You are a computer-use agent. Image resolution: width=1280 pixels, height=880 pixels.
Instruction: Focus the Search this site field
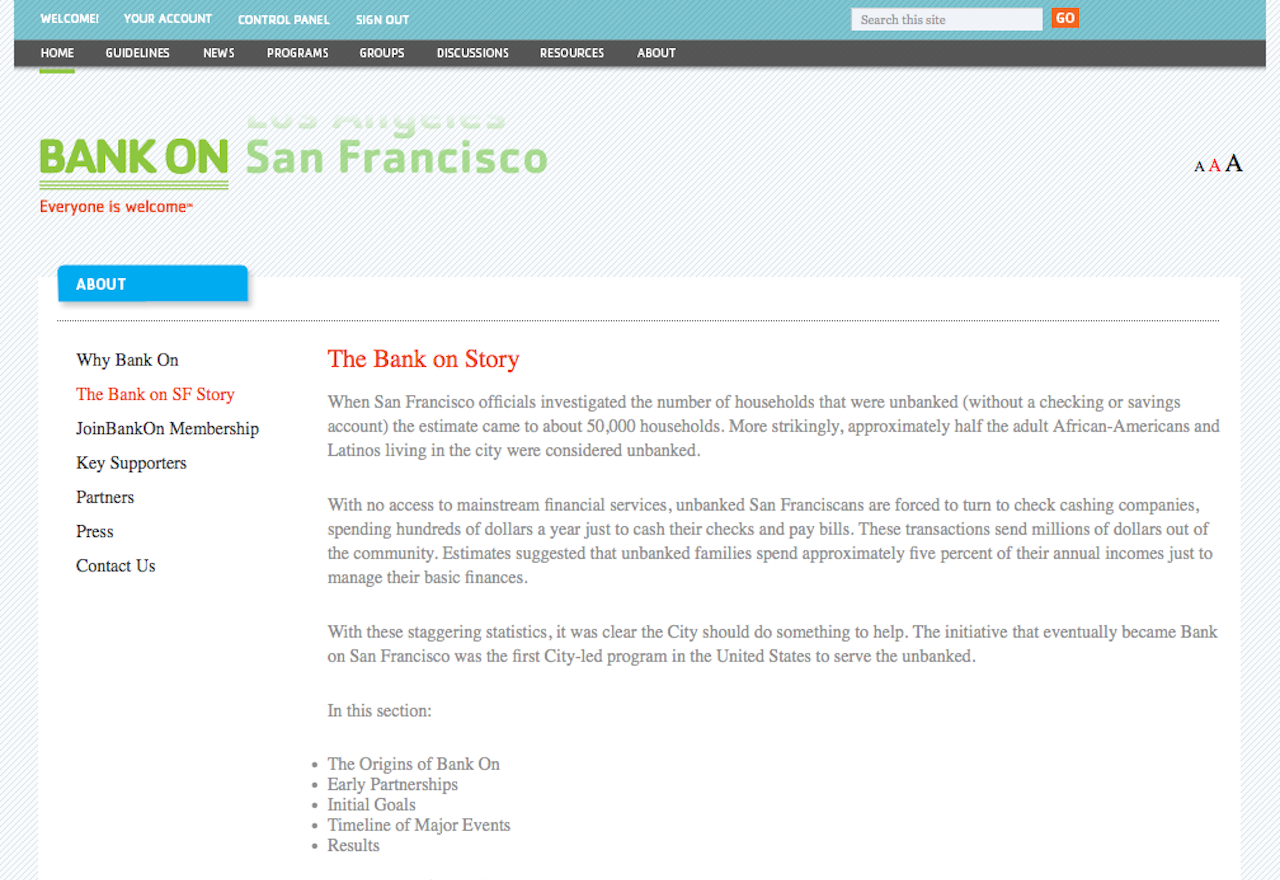[947, 19]
